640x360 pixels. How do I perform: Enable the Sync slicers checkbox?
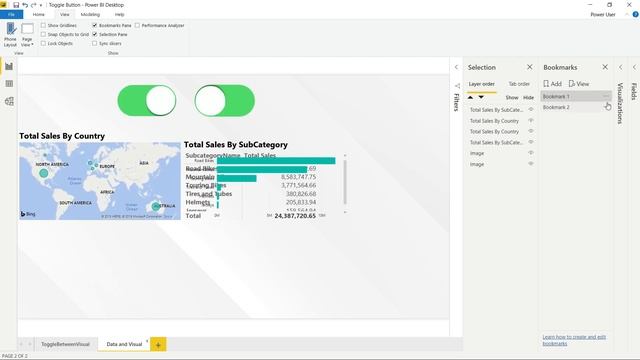pos(95,43)
